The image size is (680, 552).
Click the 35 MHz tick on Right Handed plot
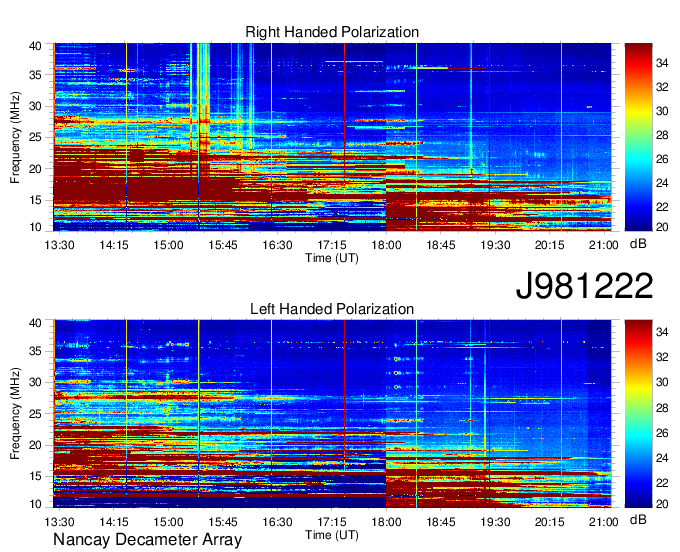point(35,75)
